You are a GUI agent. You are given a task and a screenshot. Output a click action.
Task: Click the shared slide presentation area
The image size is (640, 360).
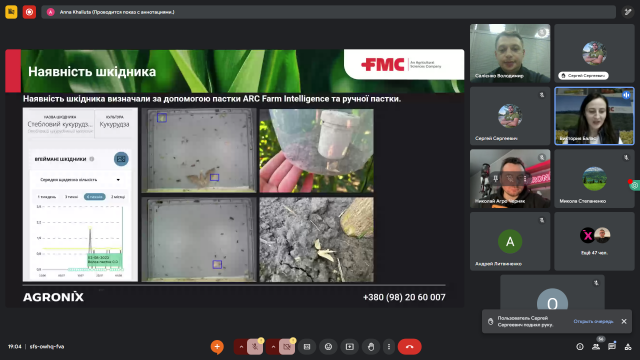point(235,178)
